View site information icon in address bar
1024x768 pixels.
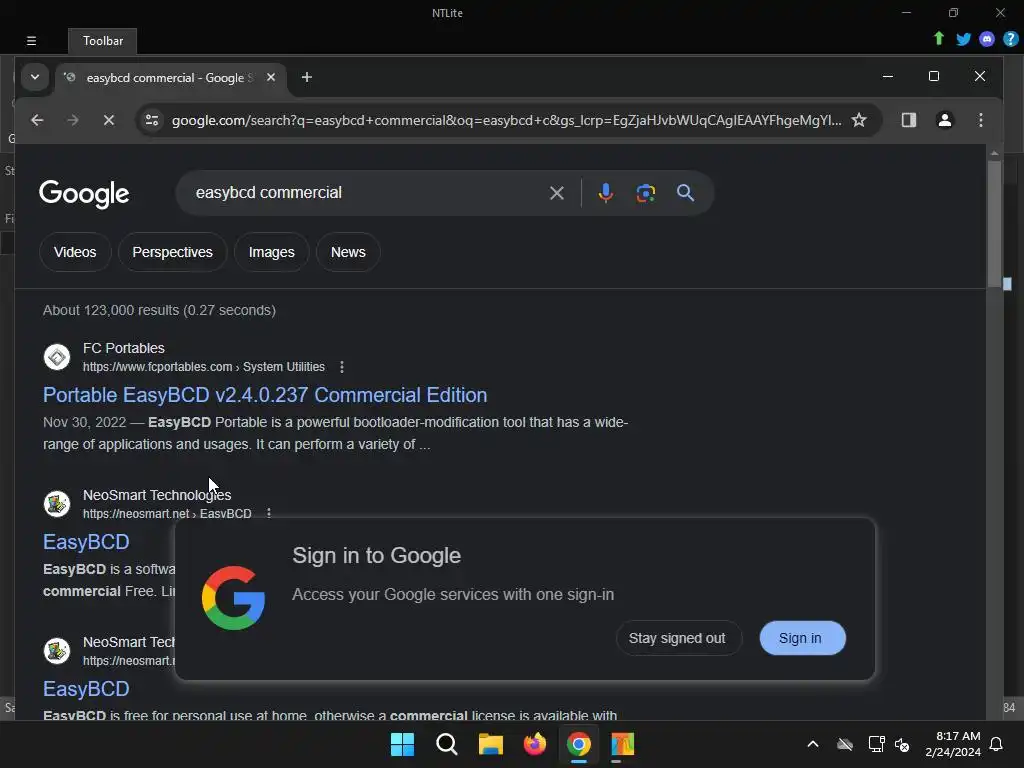[x=152, y=120]
